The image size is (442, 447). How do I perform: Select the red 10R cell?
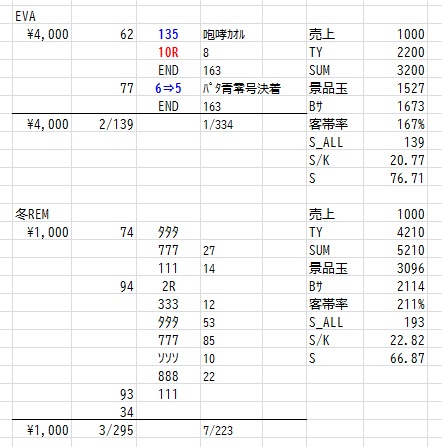coord(168,52)
